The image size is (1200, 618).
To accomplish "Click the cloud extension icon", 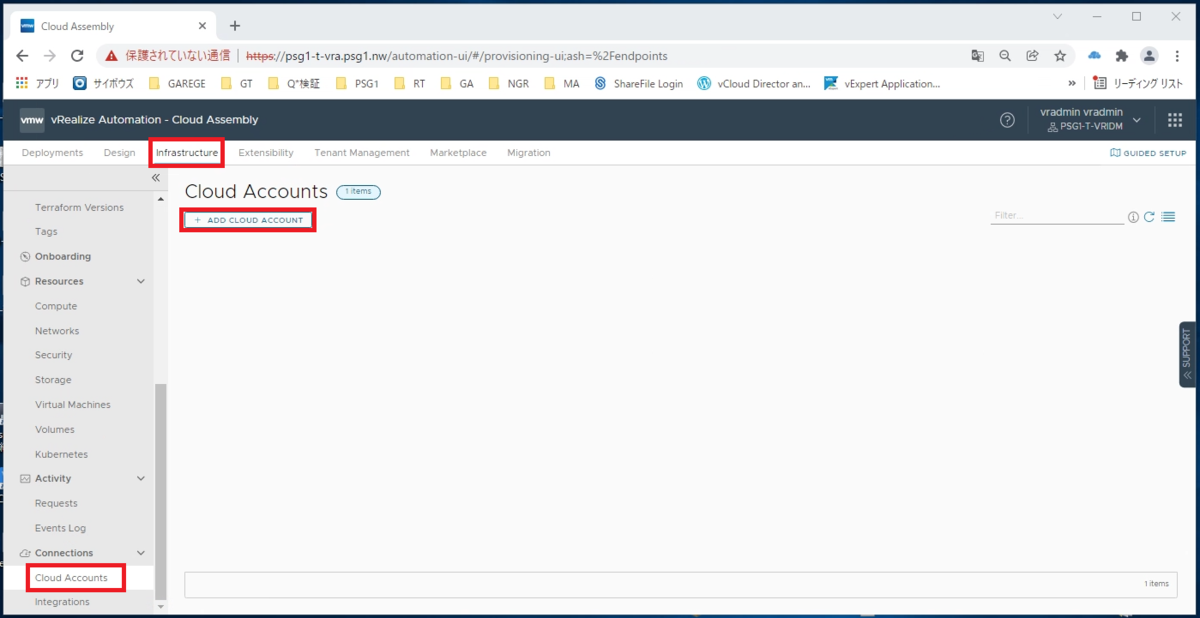I will click(1094, 56).
